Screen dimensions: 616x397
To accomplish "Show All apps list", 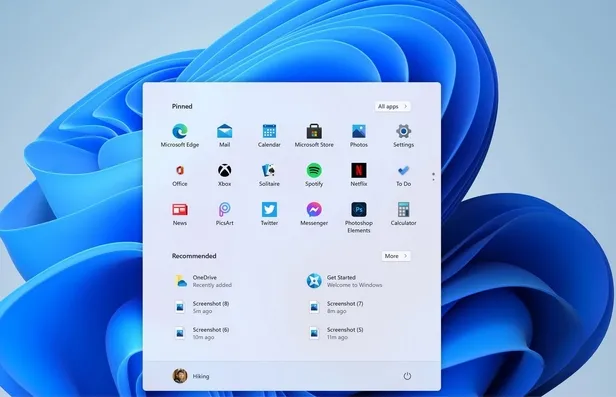I will coord(393,106).
